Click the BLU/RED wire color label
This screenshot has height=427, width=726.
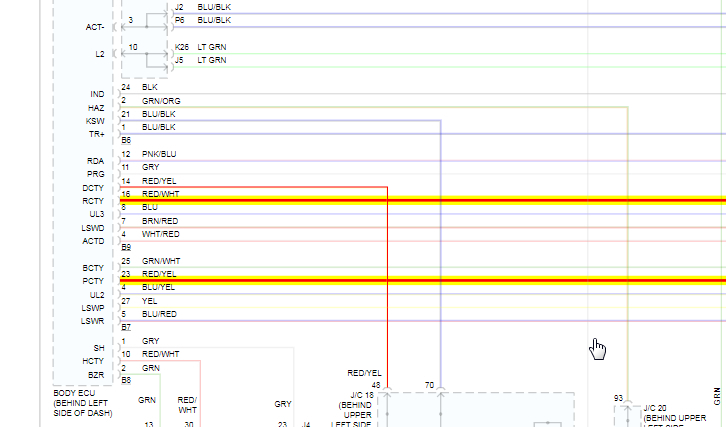click(x=159, y=314)
